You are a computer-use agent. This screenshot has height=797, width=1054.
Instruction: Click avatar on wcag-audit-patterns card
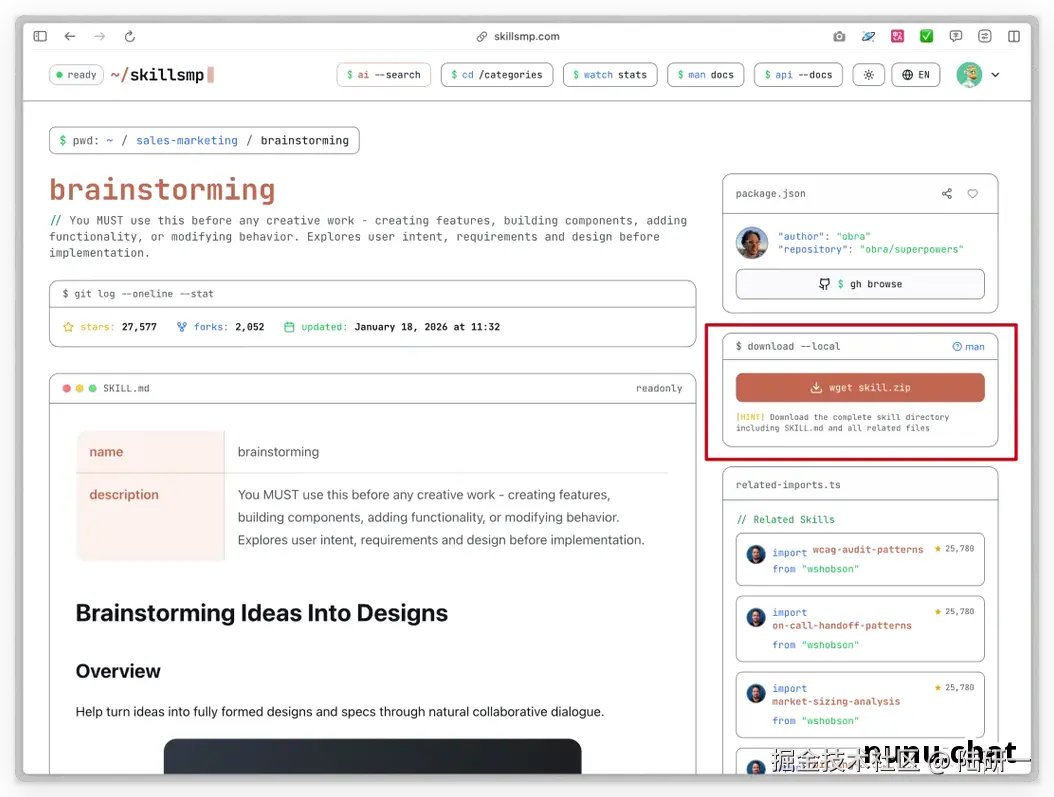[756, 554]
